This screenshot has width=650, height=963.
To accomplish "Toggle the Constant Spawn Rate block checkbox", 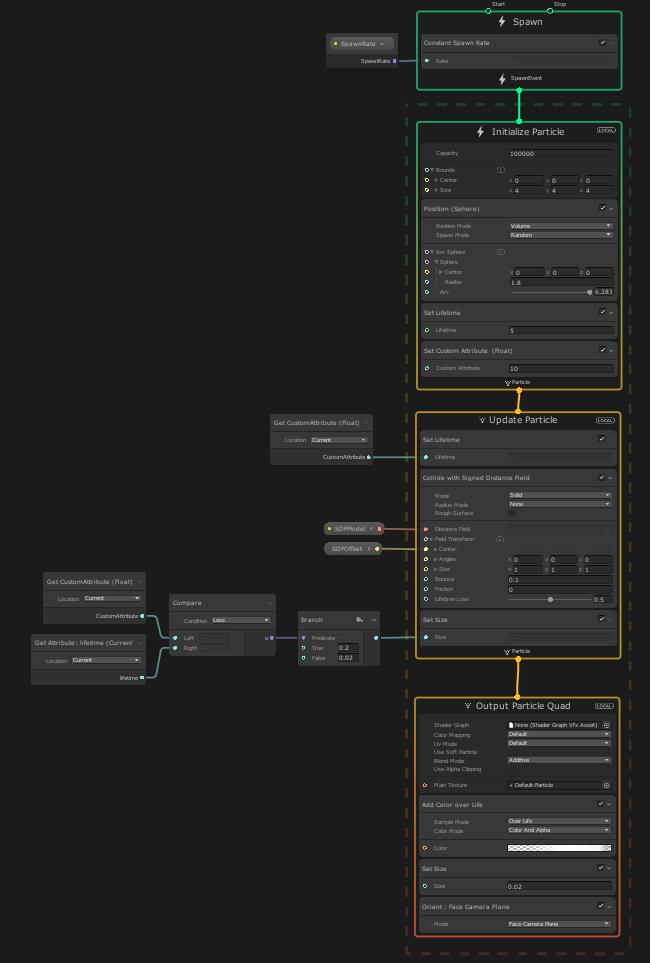I will [602, 43].
